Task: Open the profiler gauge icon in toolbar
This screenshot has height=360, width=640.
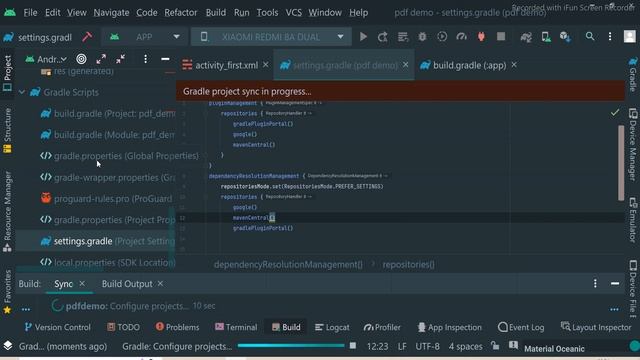Action: coord(462,37)
